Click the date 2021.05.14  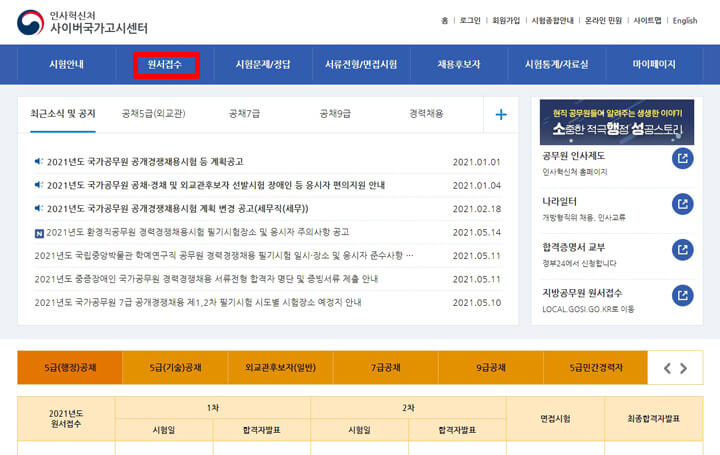(x=477, y=232)
